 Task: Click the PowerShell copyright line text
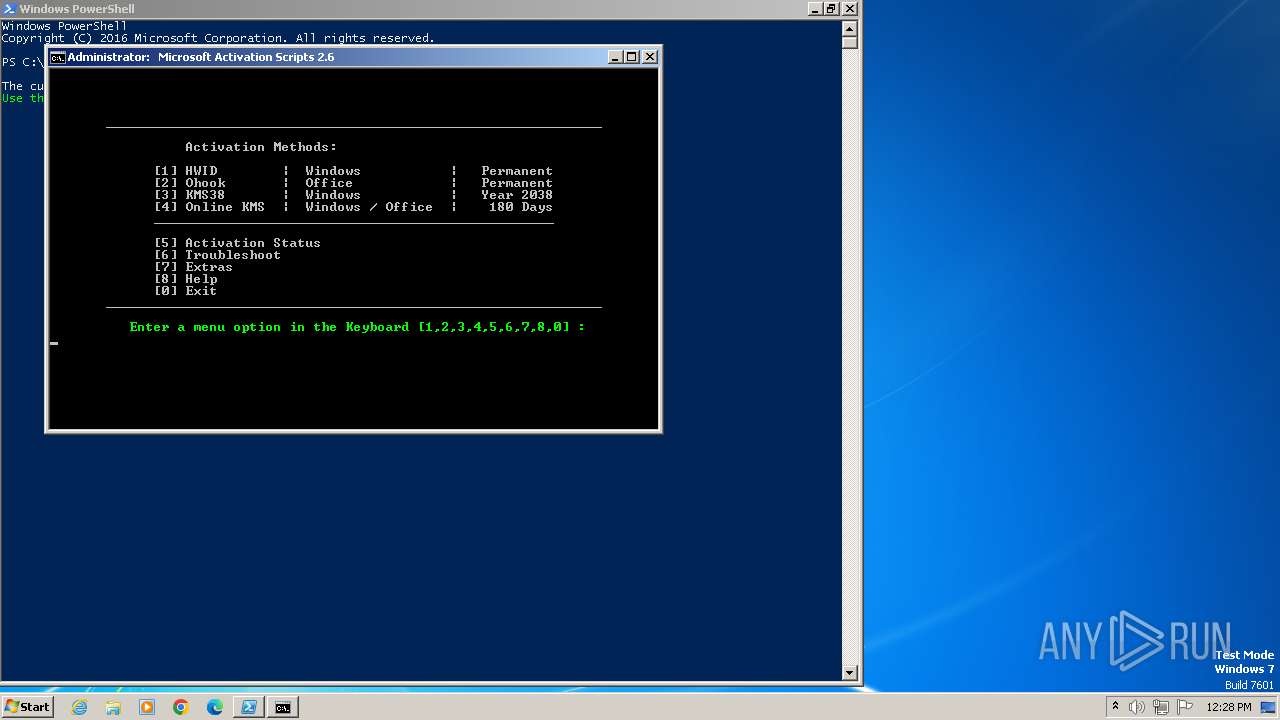pyautogui.click(x=218, y=38)
